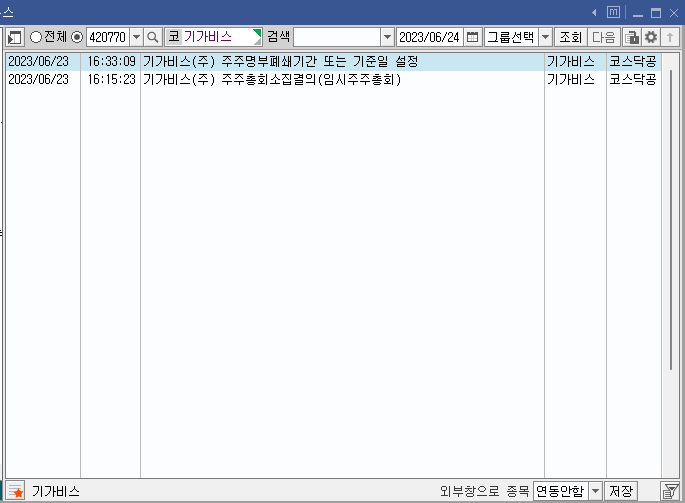
Task: Click the date field 2023/06/24
Action: click(x=429, y=37)
